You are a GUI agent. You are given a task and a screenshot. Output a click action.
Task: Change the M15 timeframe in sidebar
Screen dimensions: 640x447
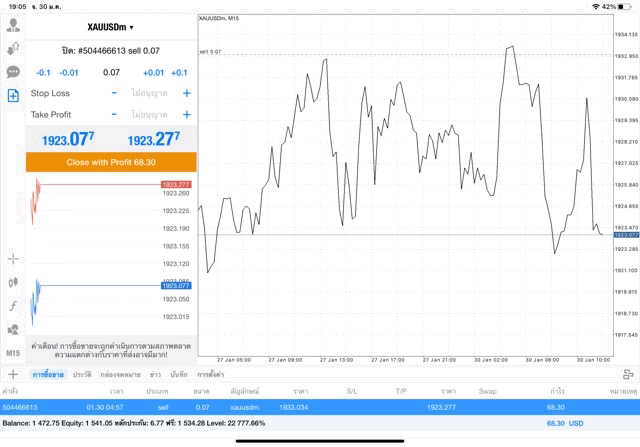pos(13,353)
